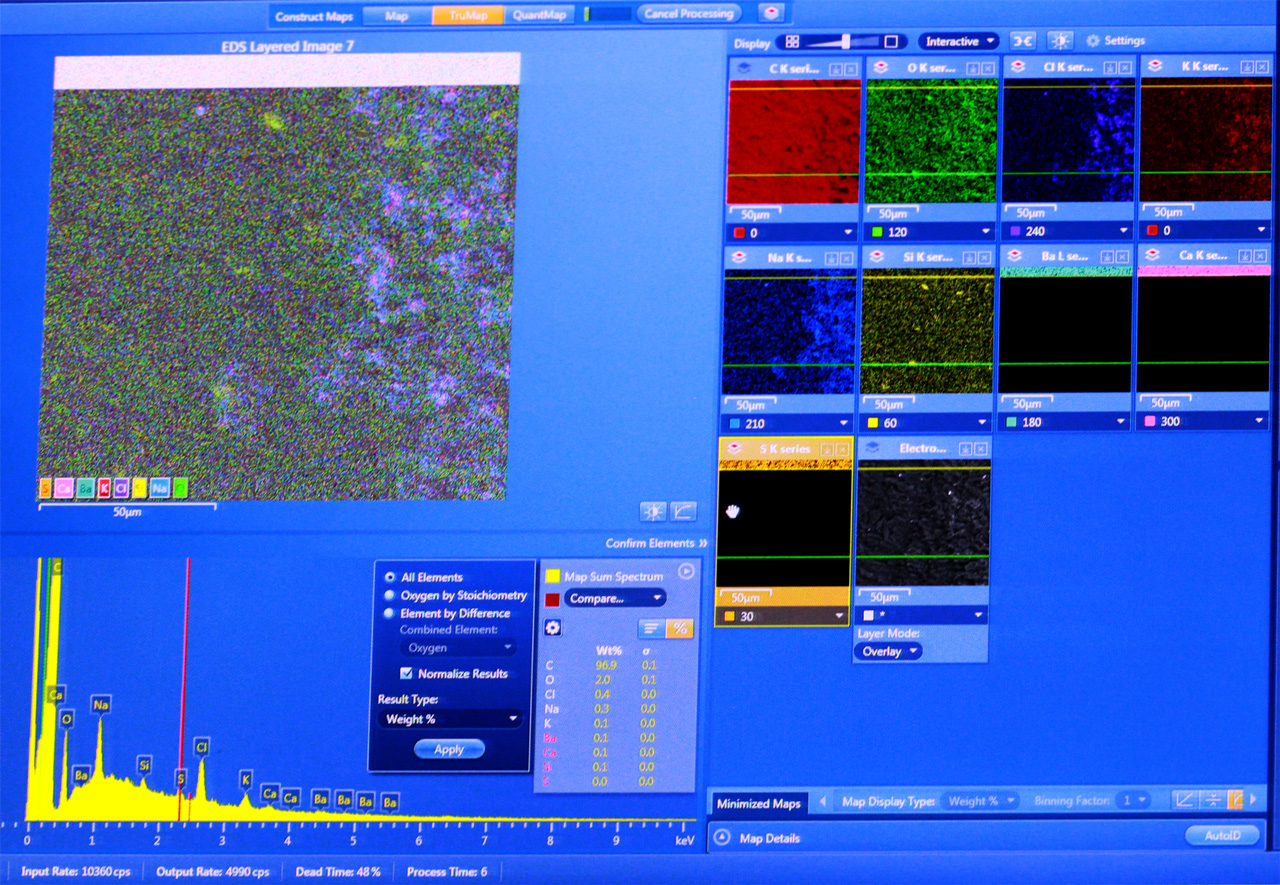Image resolution: width=1280 pixels, height=885 pixels.
Task: Select the Map mode in Construct Maps
Action: [x=396, y=15]
